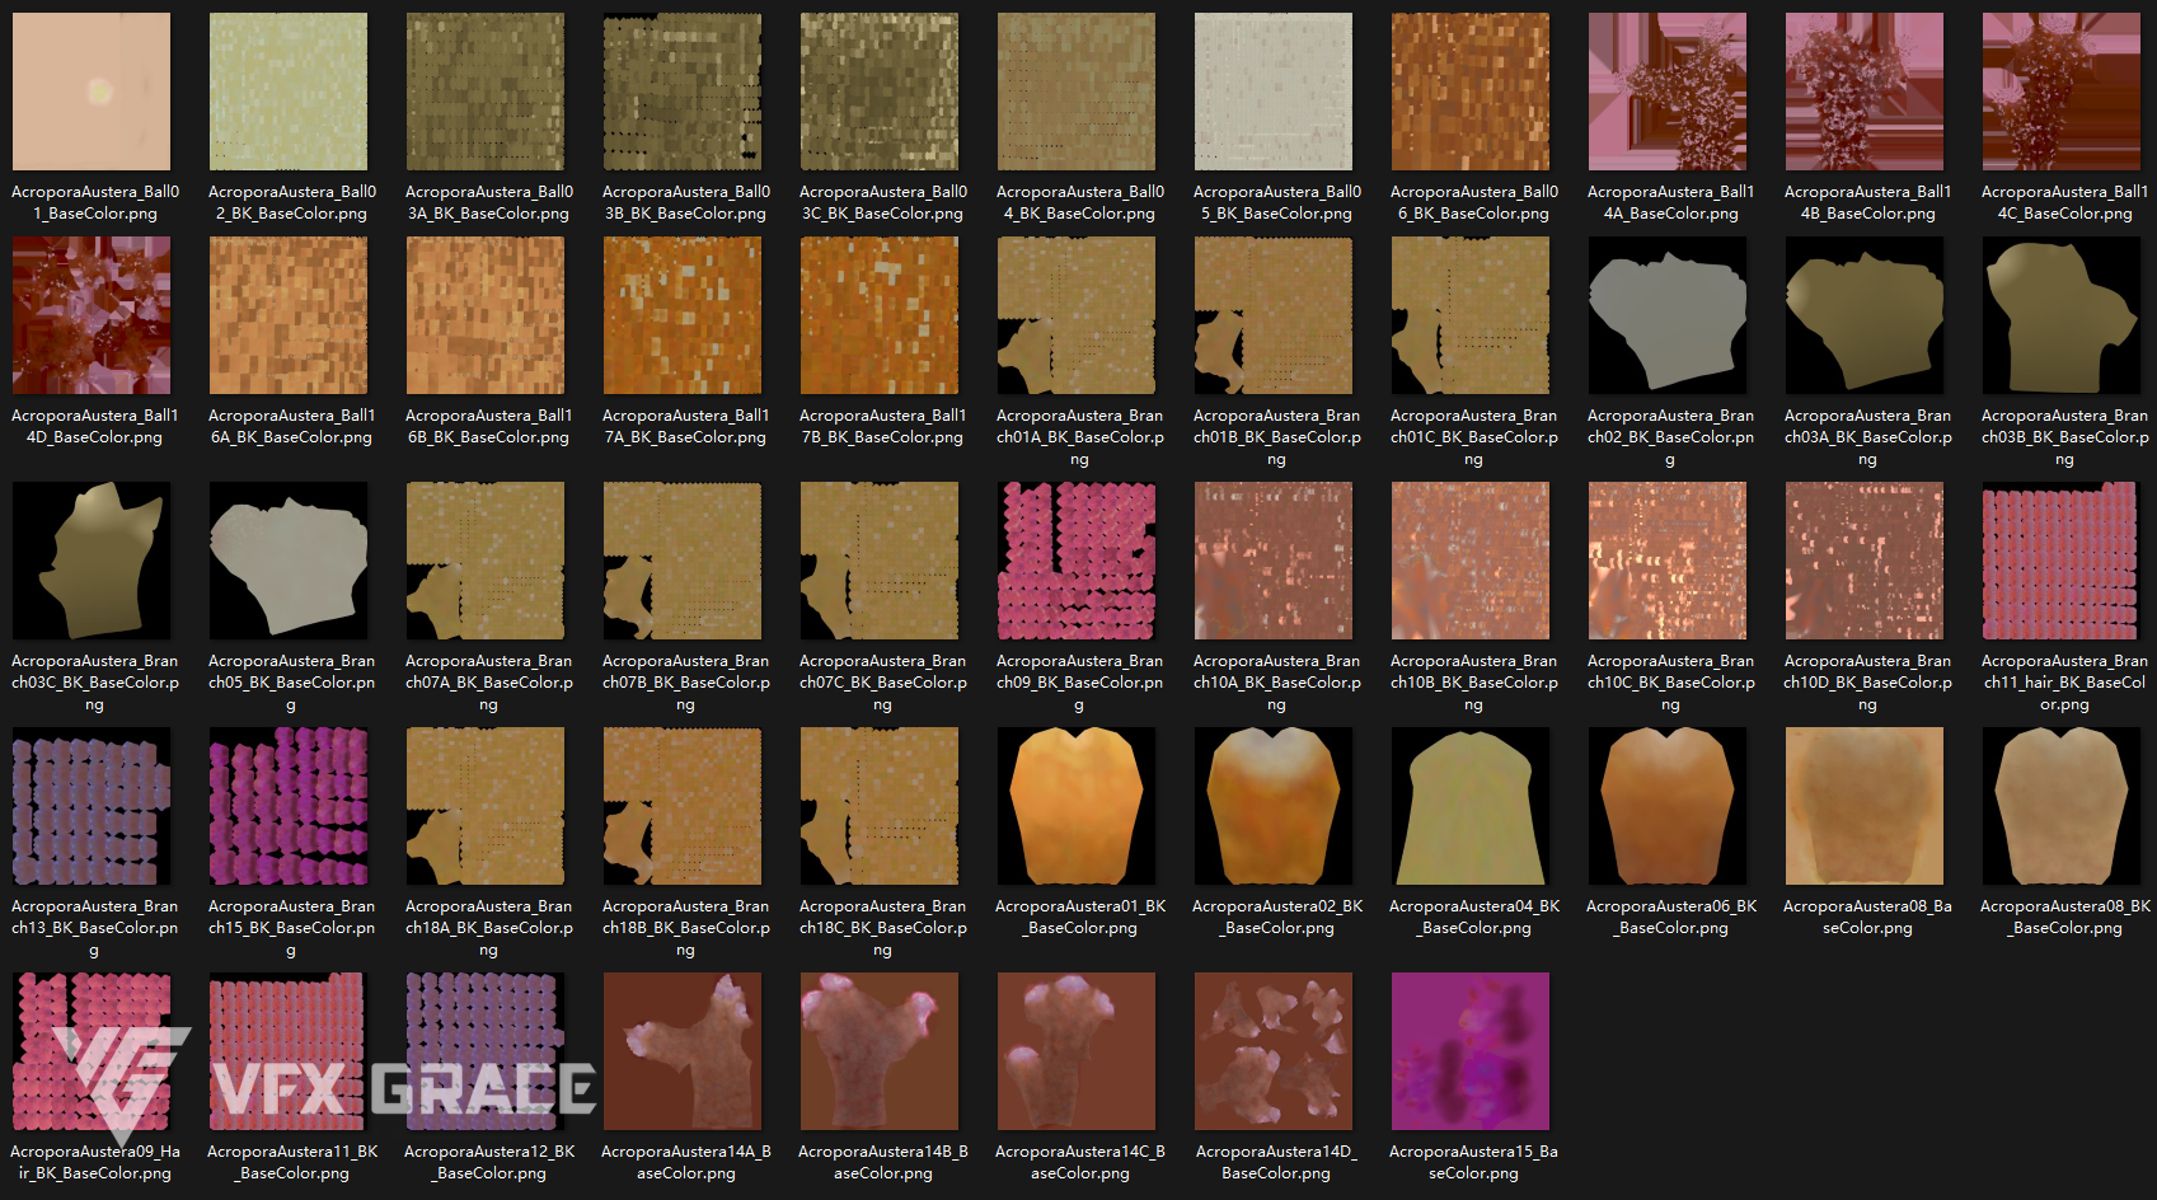Select magenta AcroporaAustera_Branch15_BK_BaseColor.png thumbnail
Viewport: 2157px width, 1200px height.
point(288,805)
